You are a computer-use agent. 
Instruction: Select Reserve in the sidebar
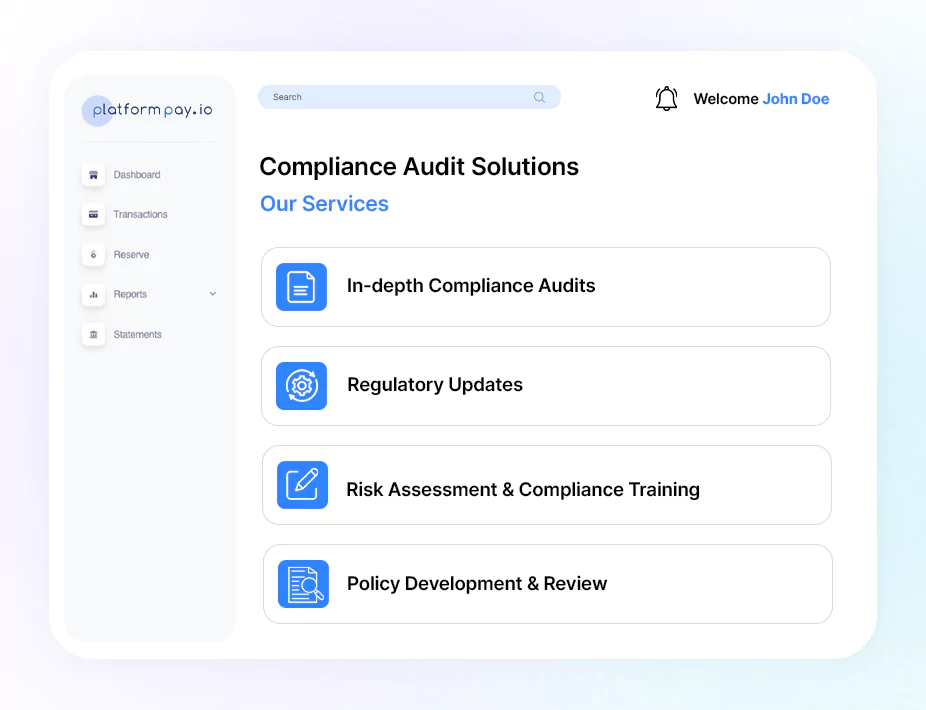[131, 255]
